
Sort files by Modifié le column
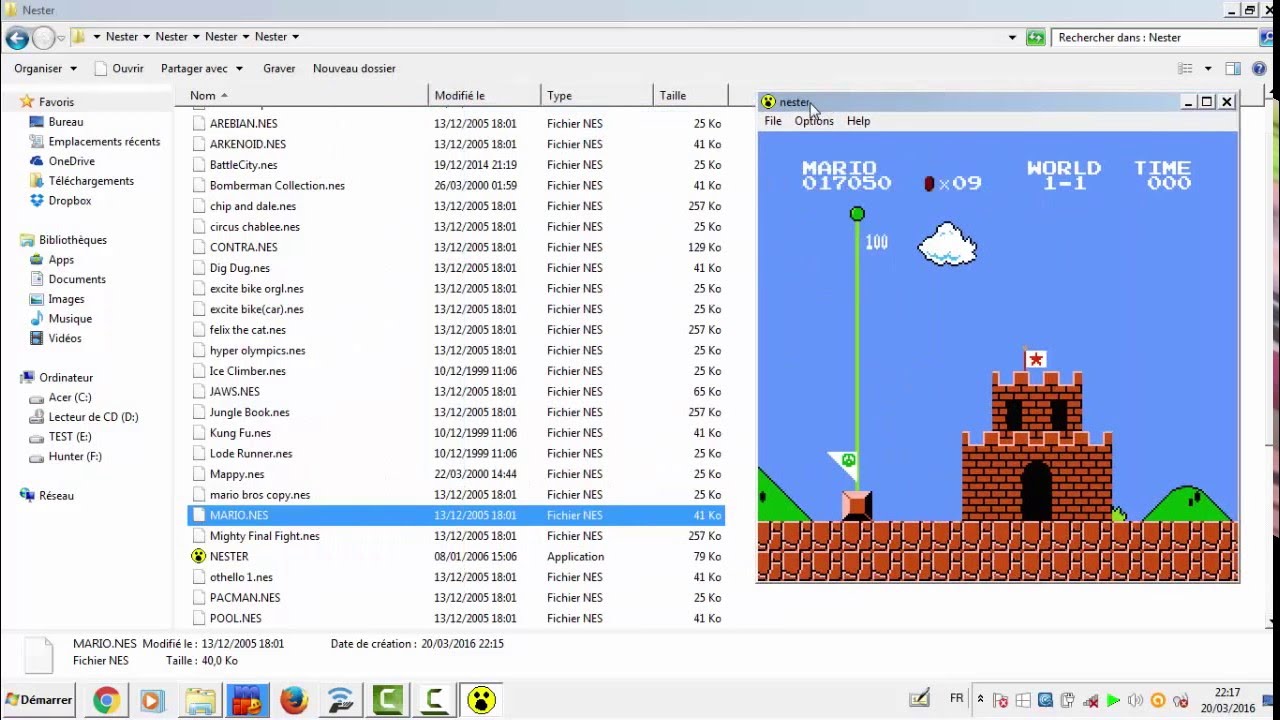click(x=484, y=95)
